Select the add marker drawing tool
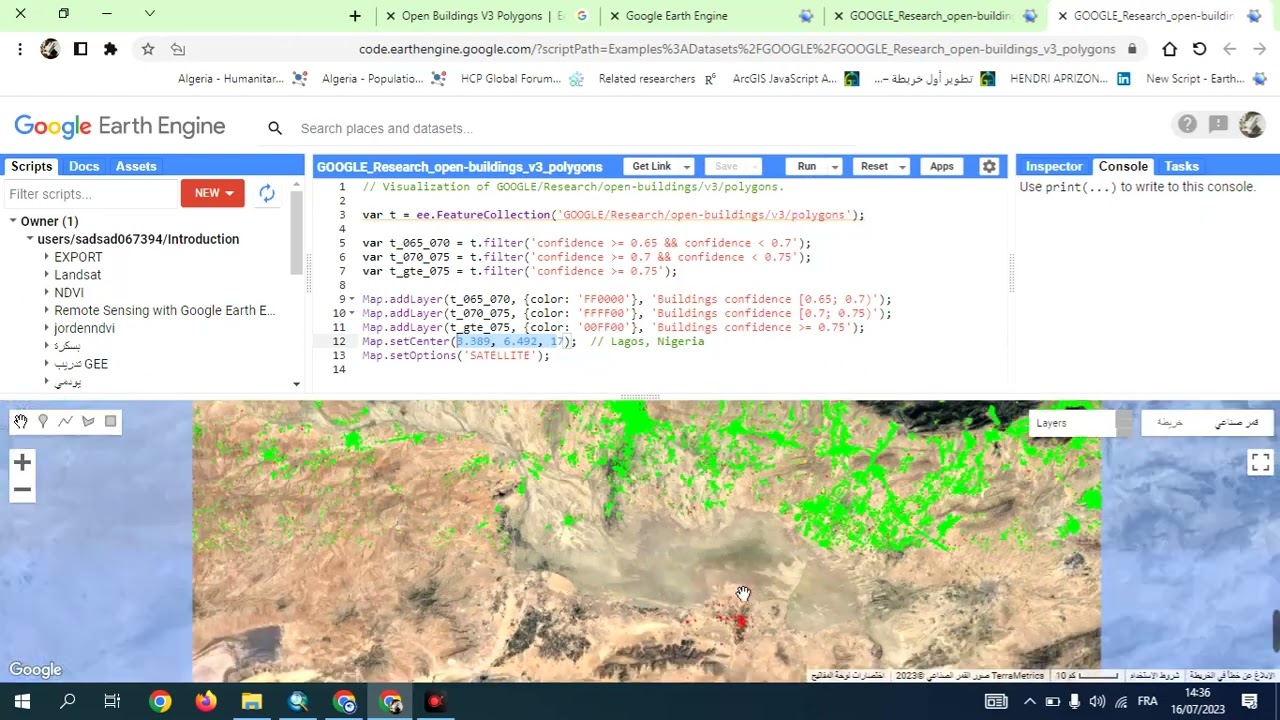Viewport: 1280px width, 720px height. tap(43, 422)
